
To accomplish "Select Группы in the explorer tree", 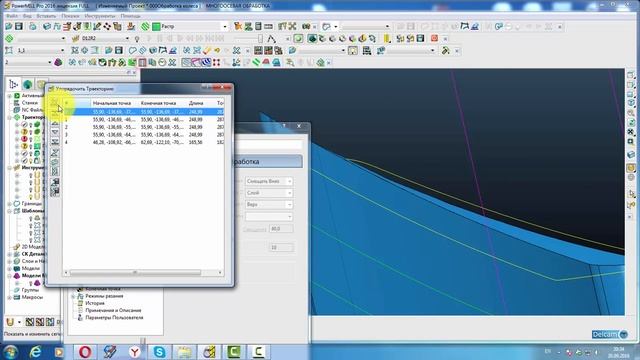I will pos(30,290).
